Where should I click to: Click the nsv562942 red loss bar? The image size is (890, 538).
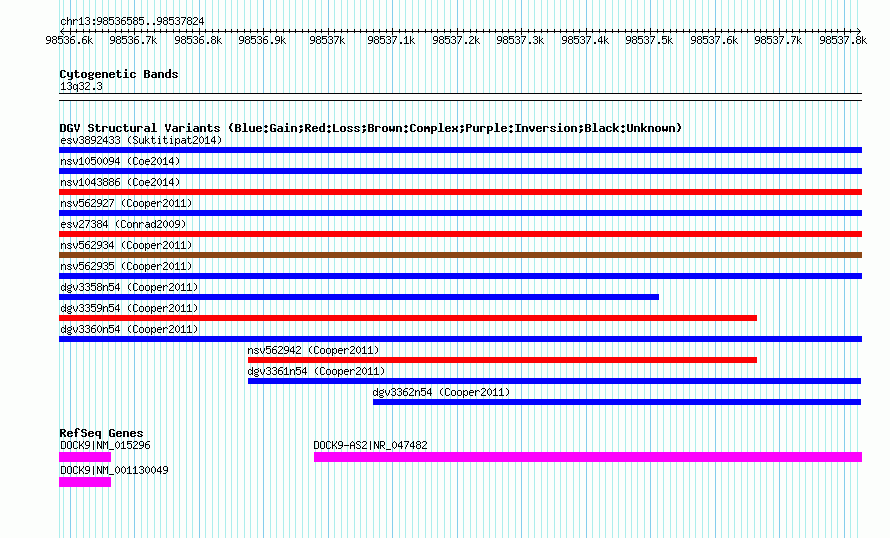coord(502,360)
